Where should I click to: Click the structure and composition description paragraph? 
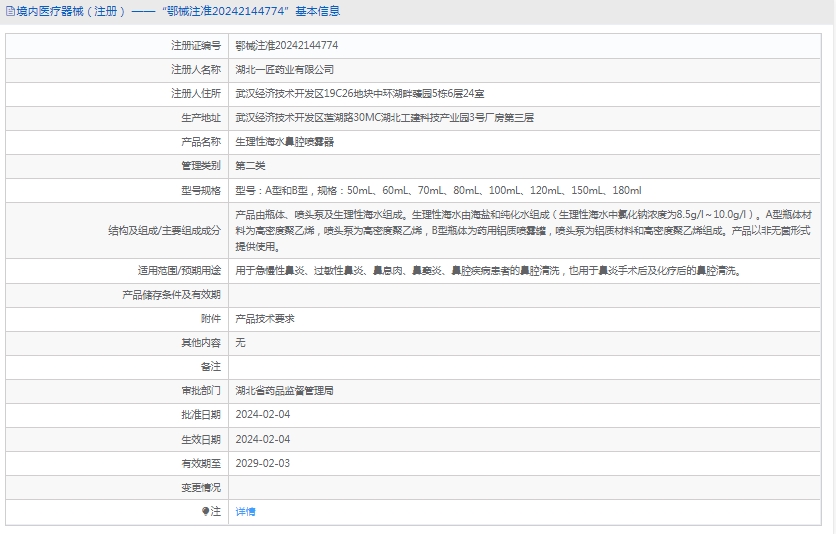click(x=522, y=230)
